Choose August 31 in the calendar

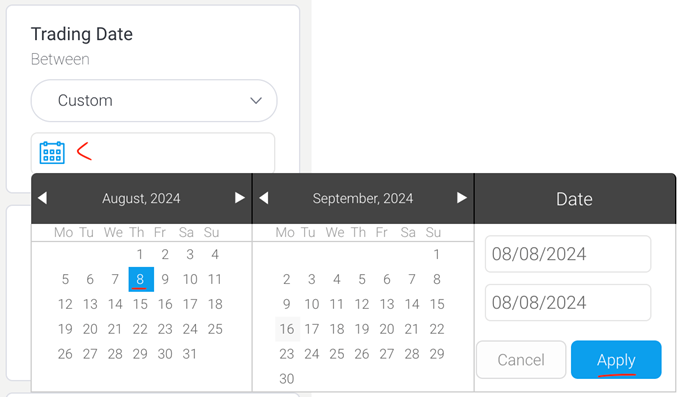click(x=190, y=354)
